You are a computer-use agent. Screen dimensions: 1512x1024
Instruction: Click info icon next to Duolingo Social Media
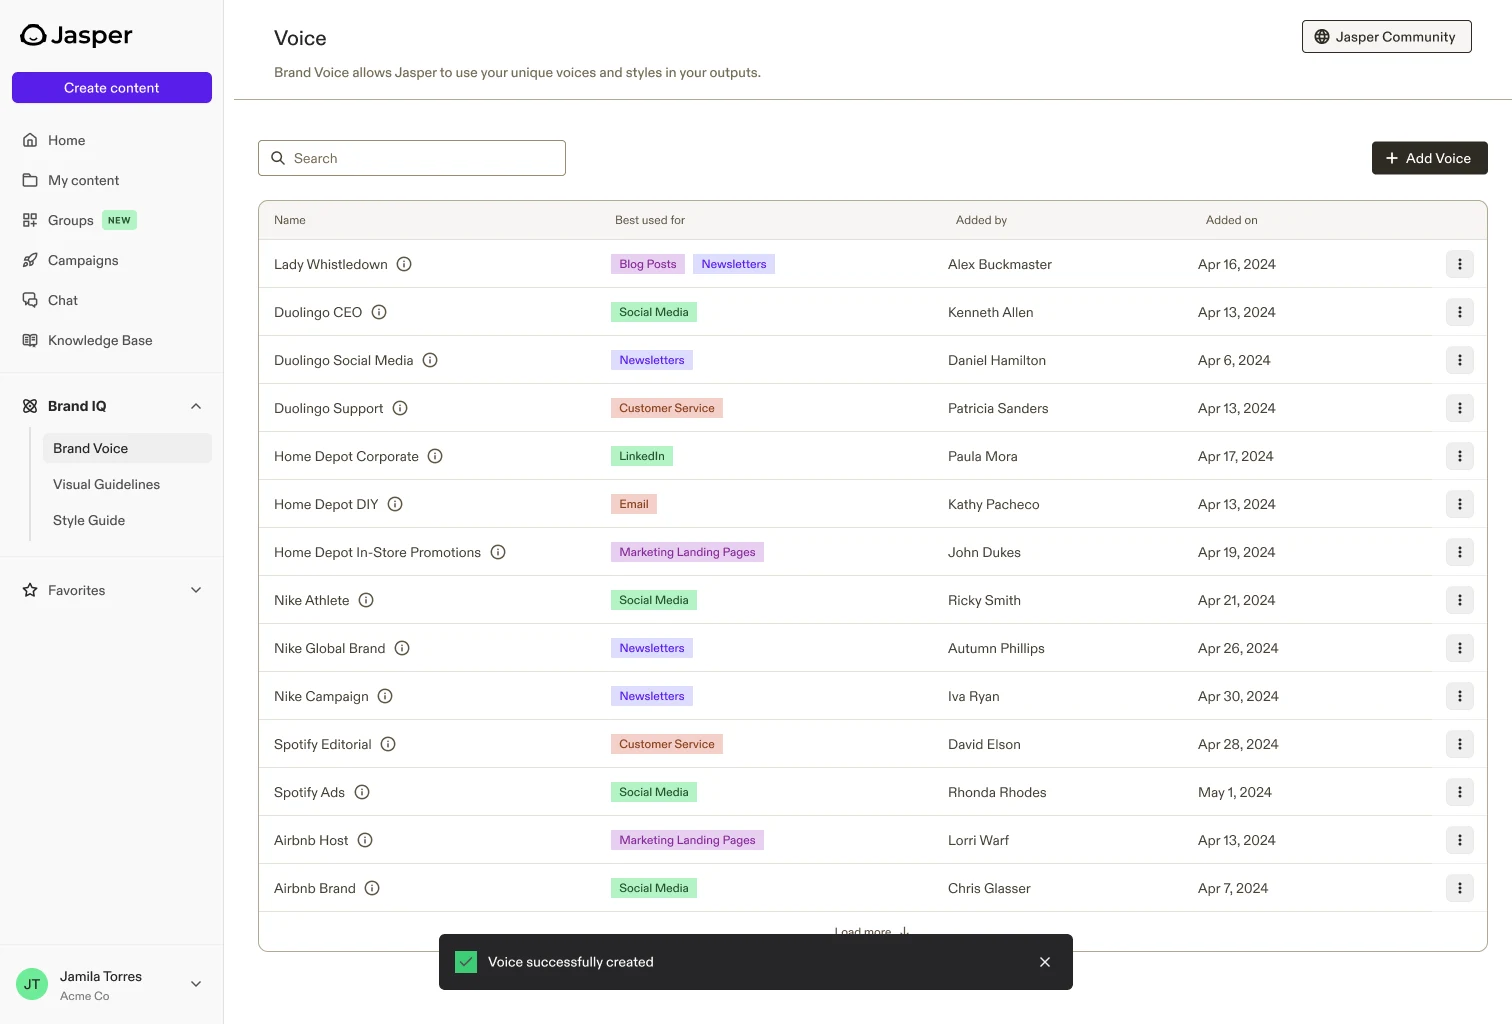[430, 360]
